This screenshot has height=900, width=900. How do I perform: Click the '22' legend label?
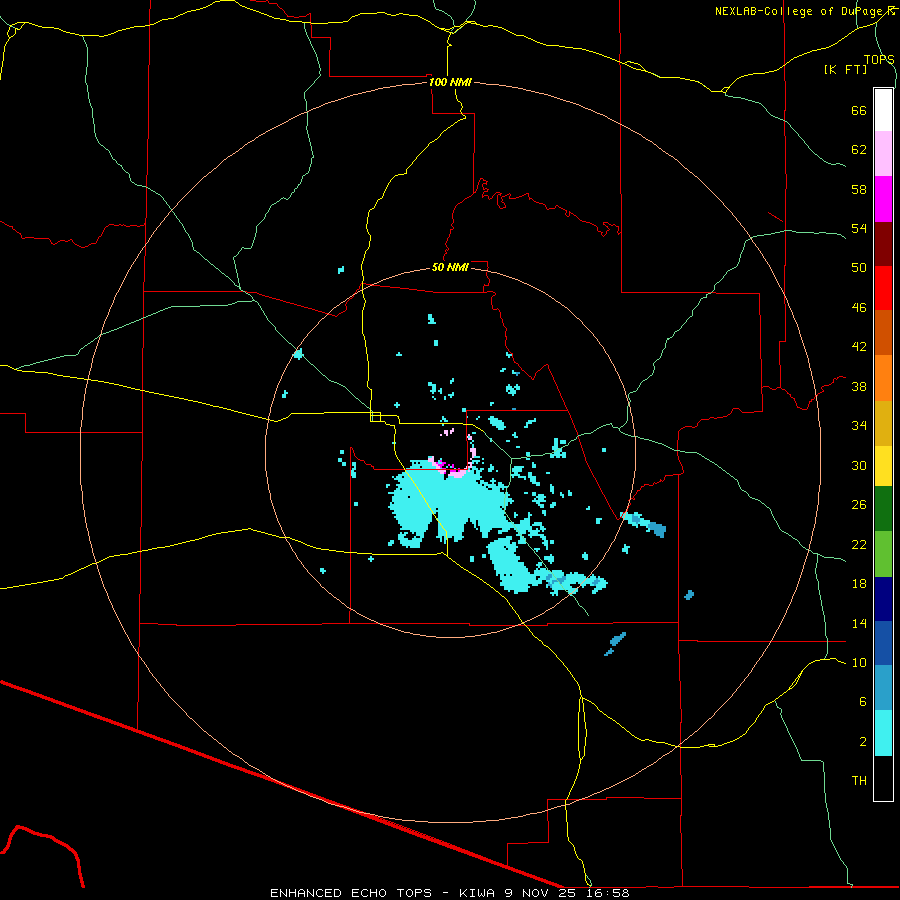859,544
